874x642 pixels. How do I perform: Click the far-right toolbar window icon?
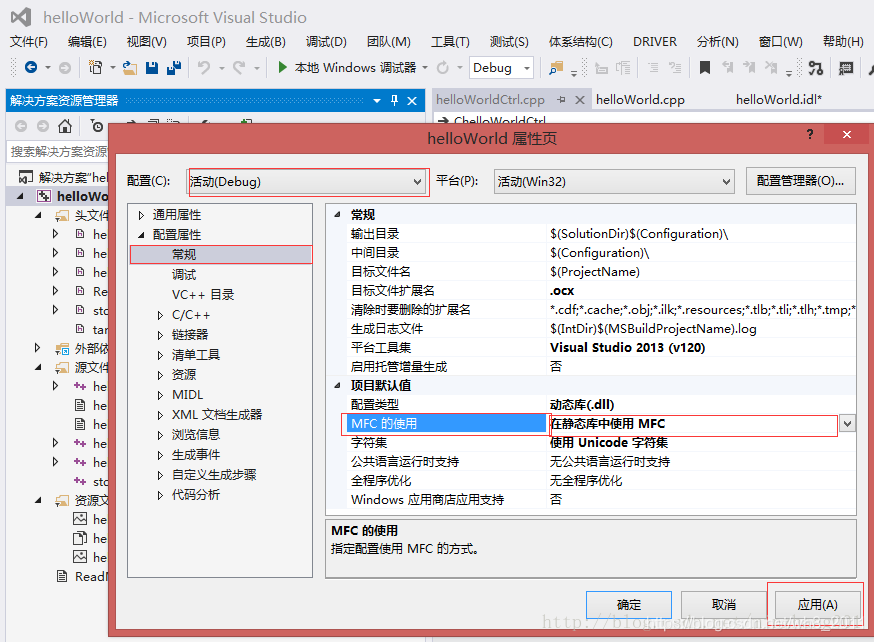point(846,67)
